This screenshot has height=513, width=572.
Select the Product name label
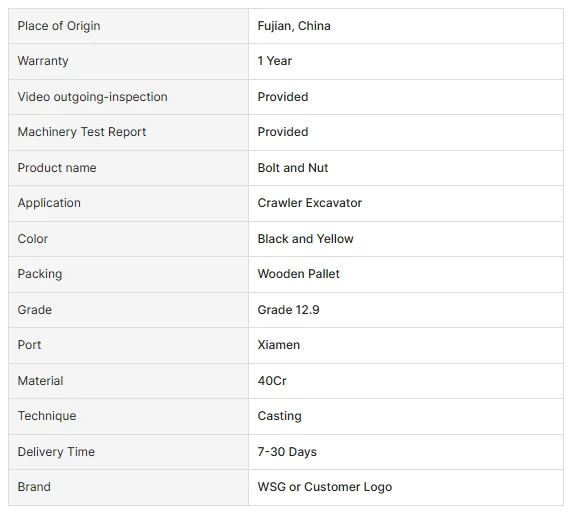(x=57, y=167)
